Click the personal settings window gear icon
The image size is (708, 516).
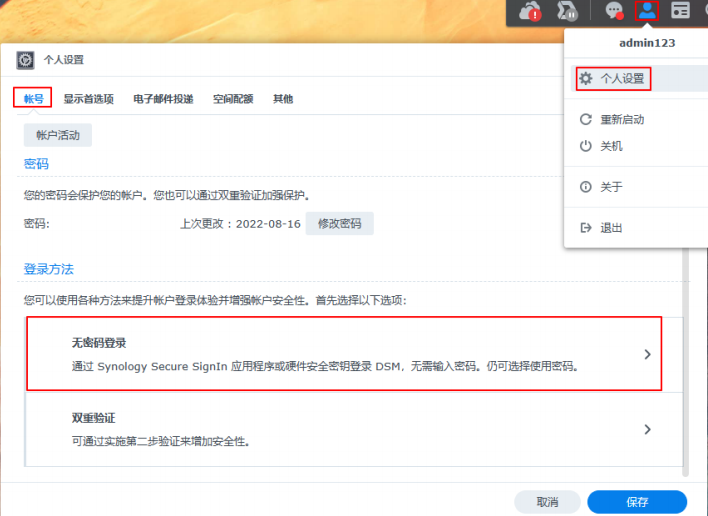pyautogui.click(x=25, y=60)
